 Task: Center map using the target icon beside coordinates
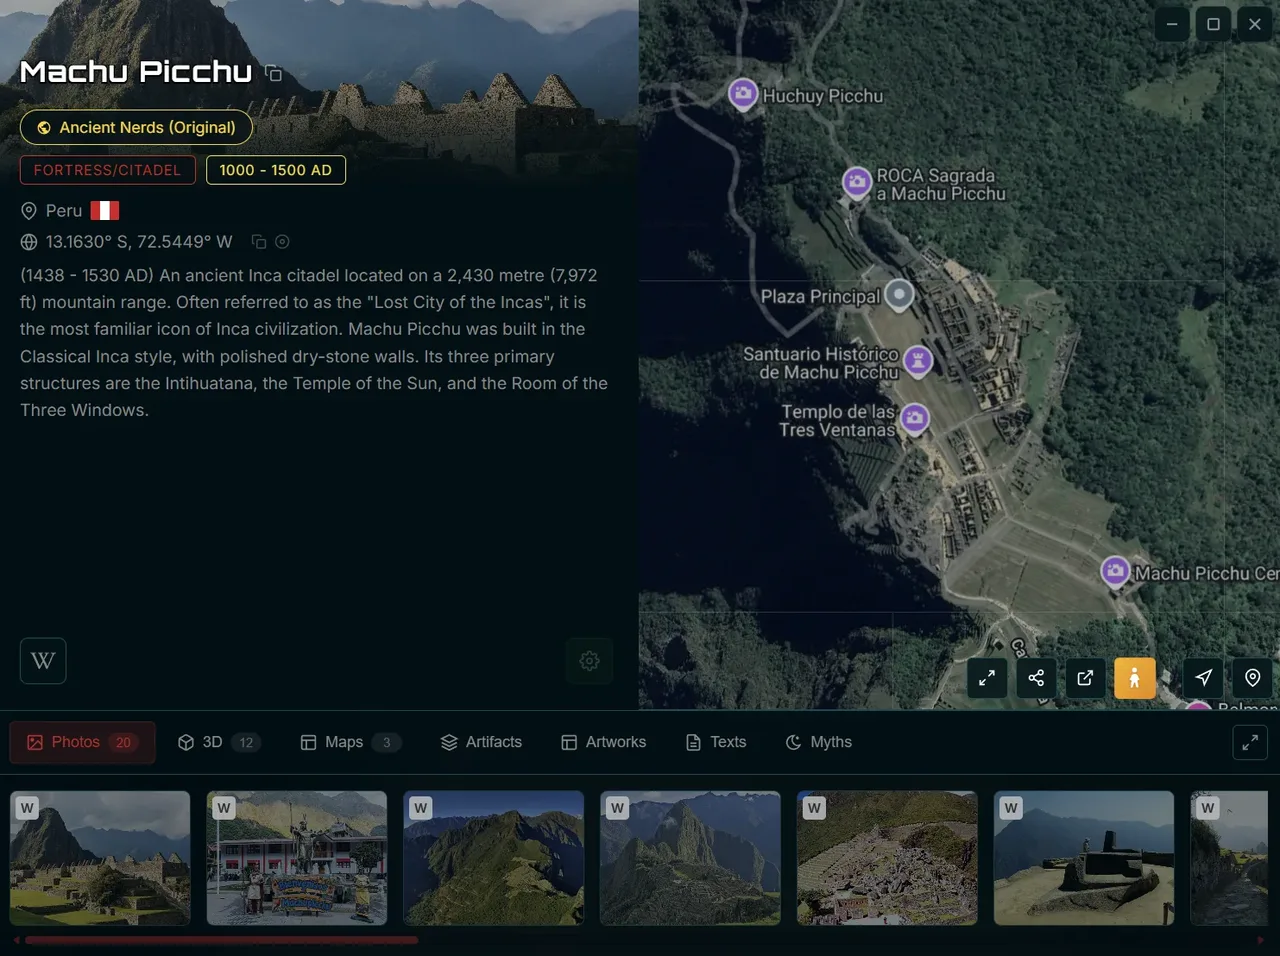(x=282, y=242)
